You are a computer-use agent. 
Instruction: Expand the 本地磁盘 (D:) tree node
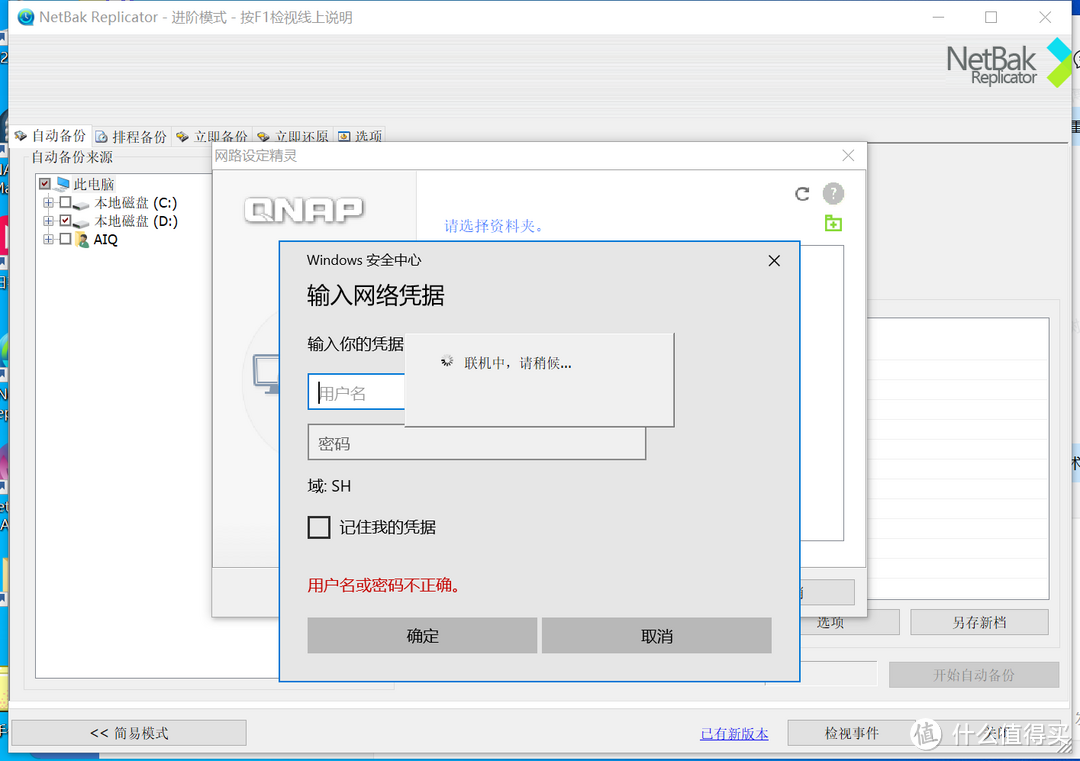pyautogui.click(x=49, y=220)
